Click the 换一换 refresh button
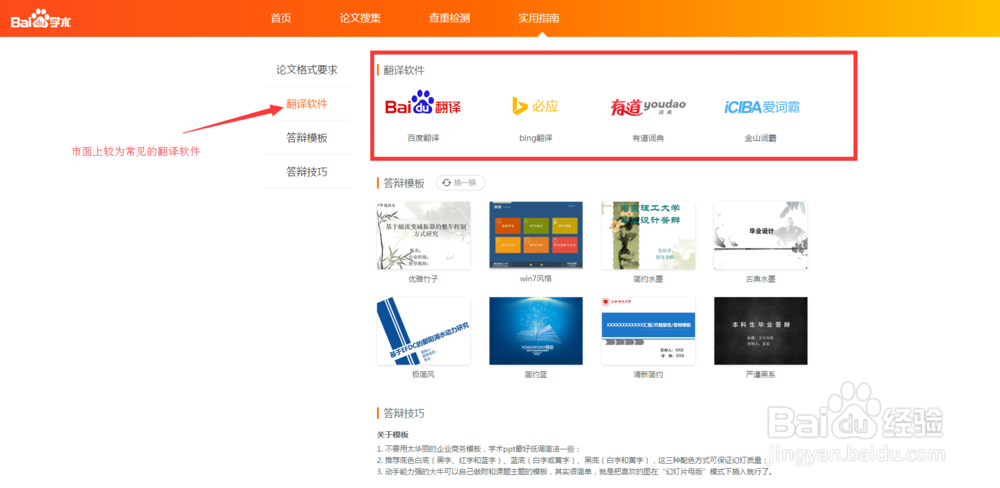Viewport: 1000px width, 488px height. click(x=460, y=183)
